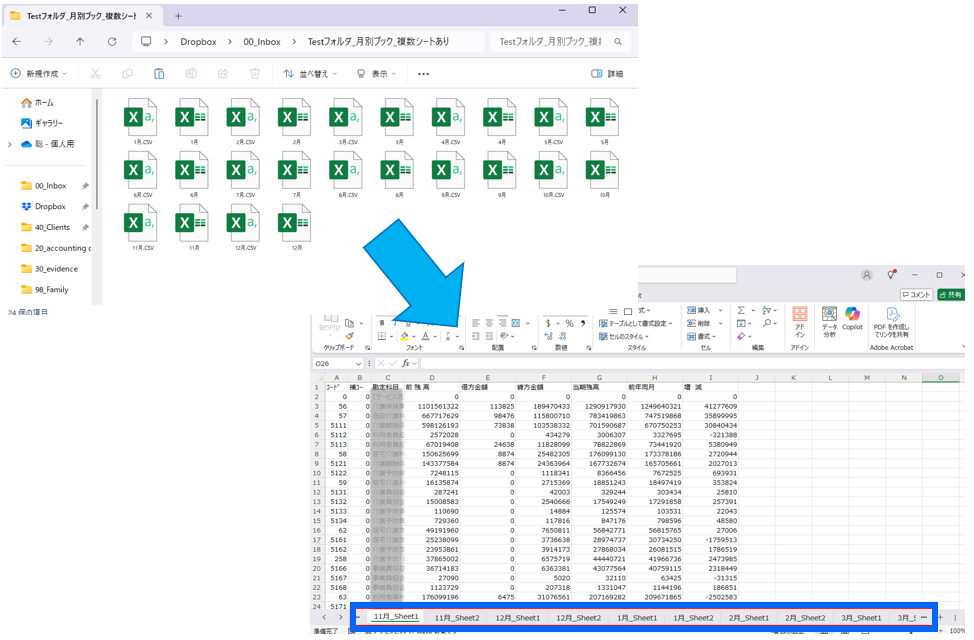Toggle the Details (詳細) pane in Explorer

[607, 74]
